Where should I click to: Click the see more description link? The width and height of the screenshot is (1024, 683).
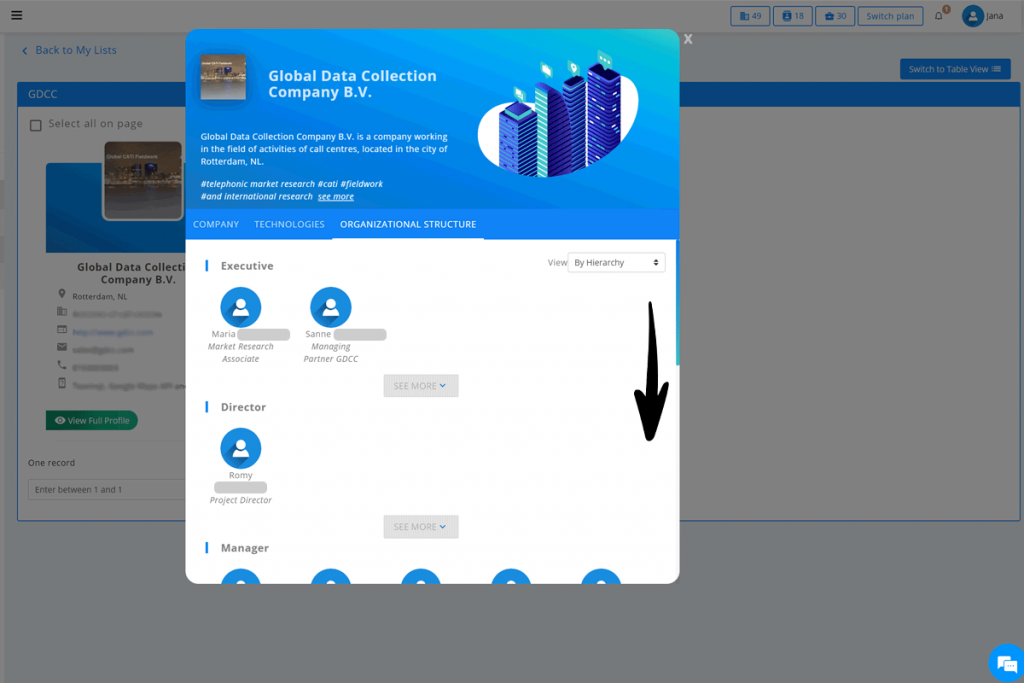click(336, 197)
